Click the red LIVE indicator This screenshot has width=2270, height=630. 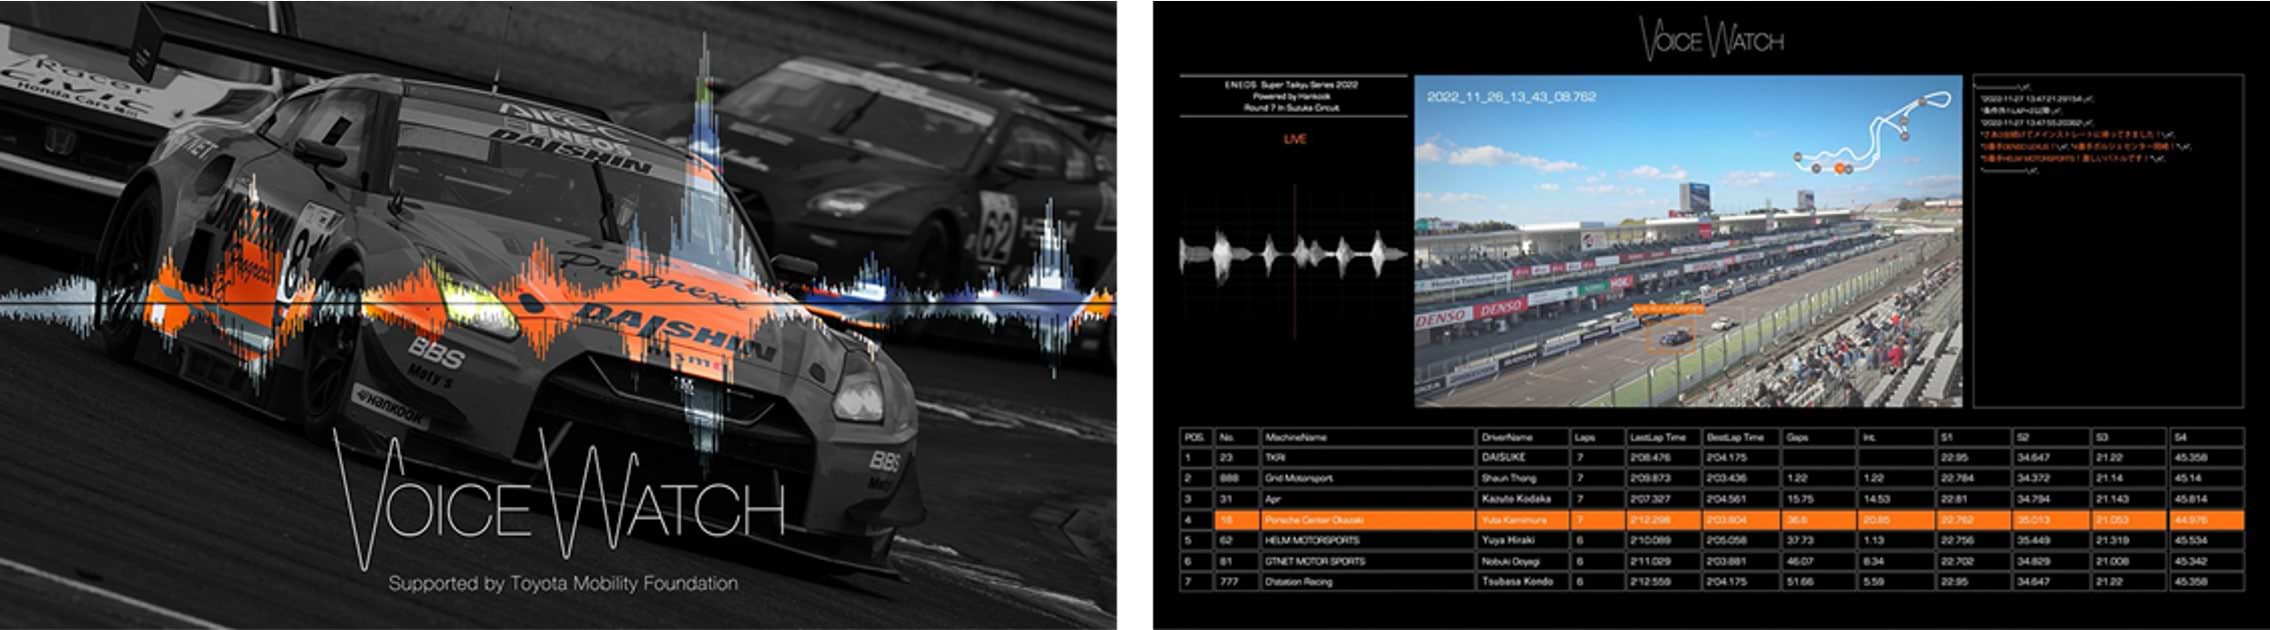[1294, 139]
